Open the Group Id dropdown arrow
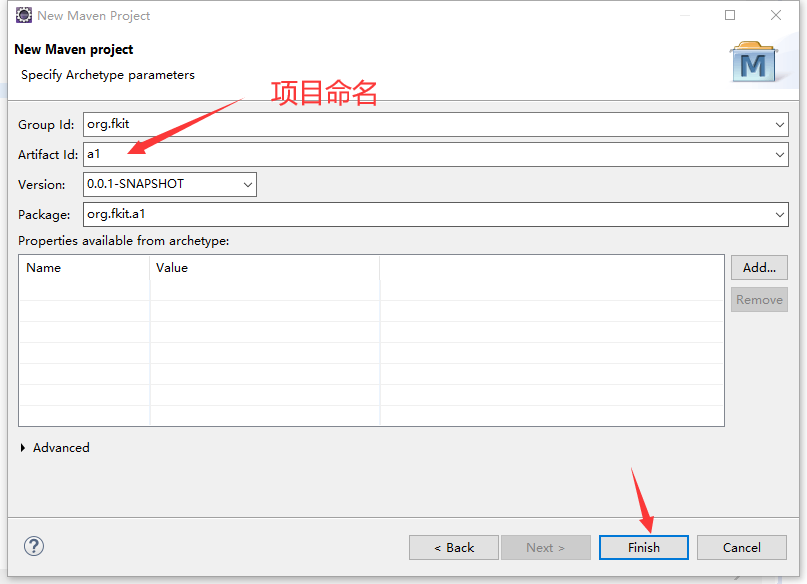Image resolution: width=807 pixels, height=584 pixels. tap(780, 125)
